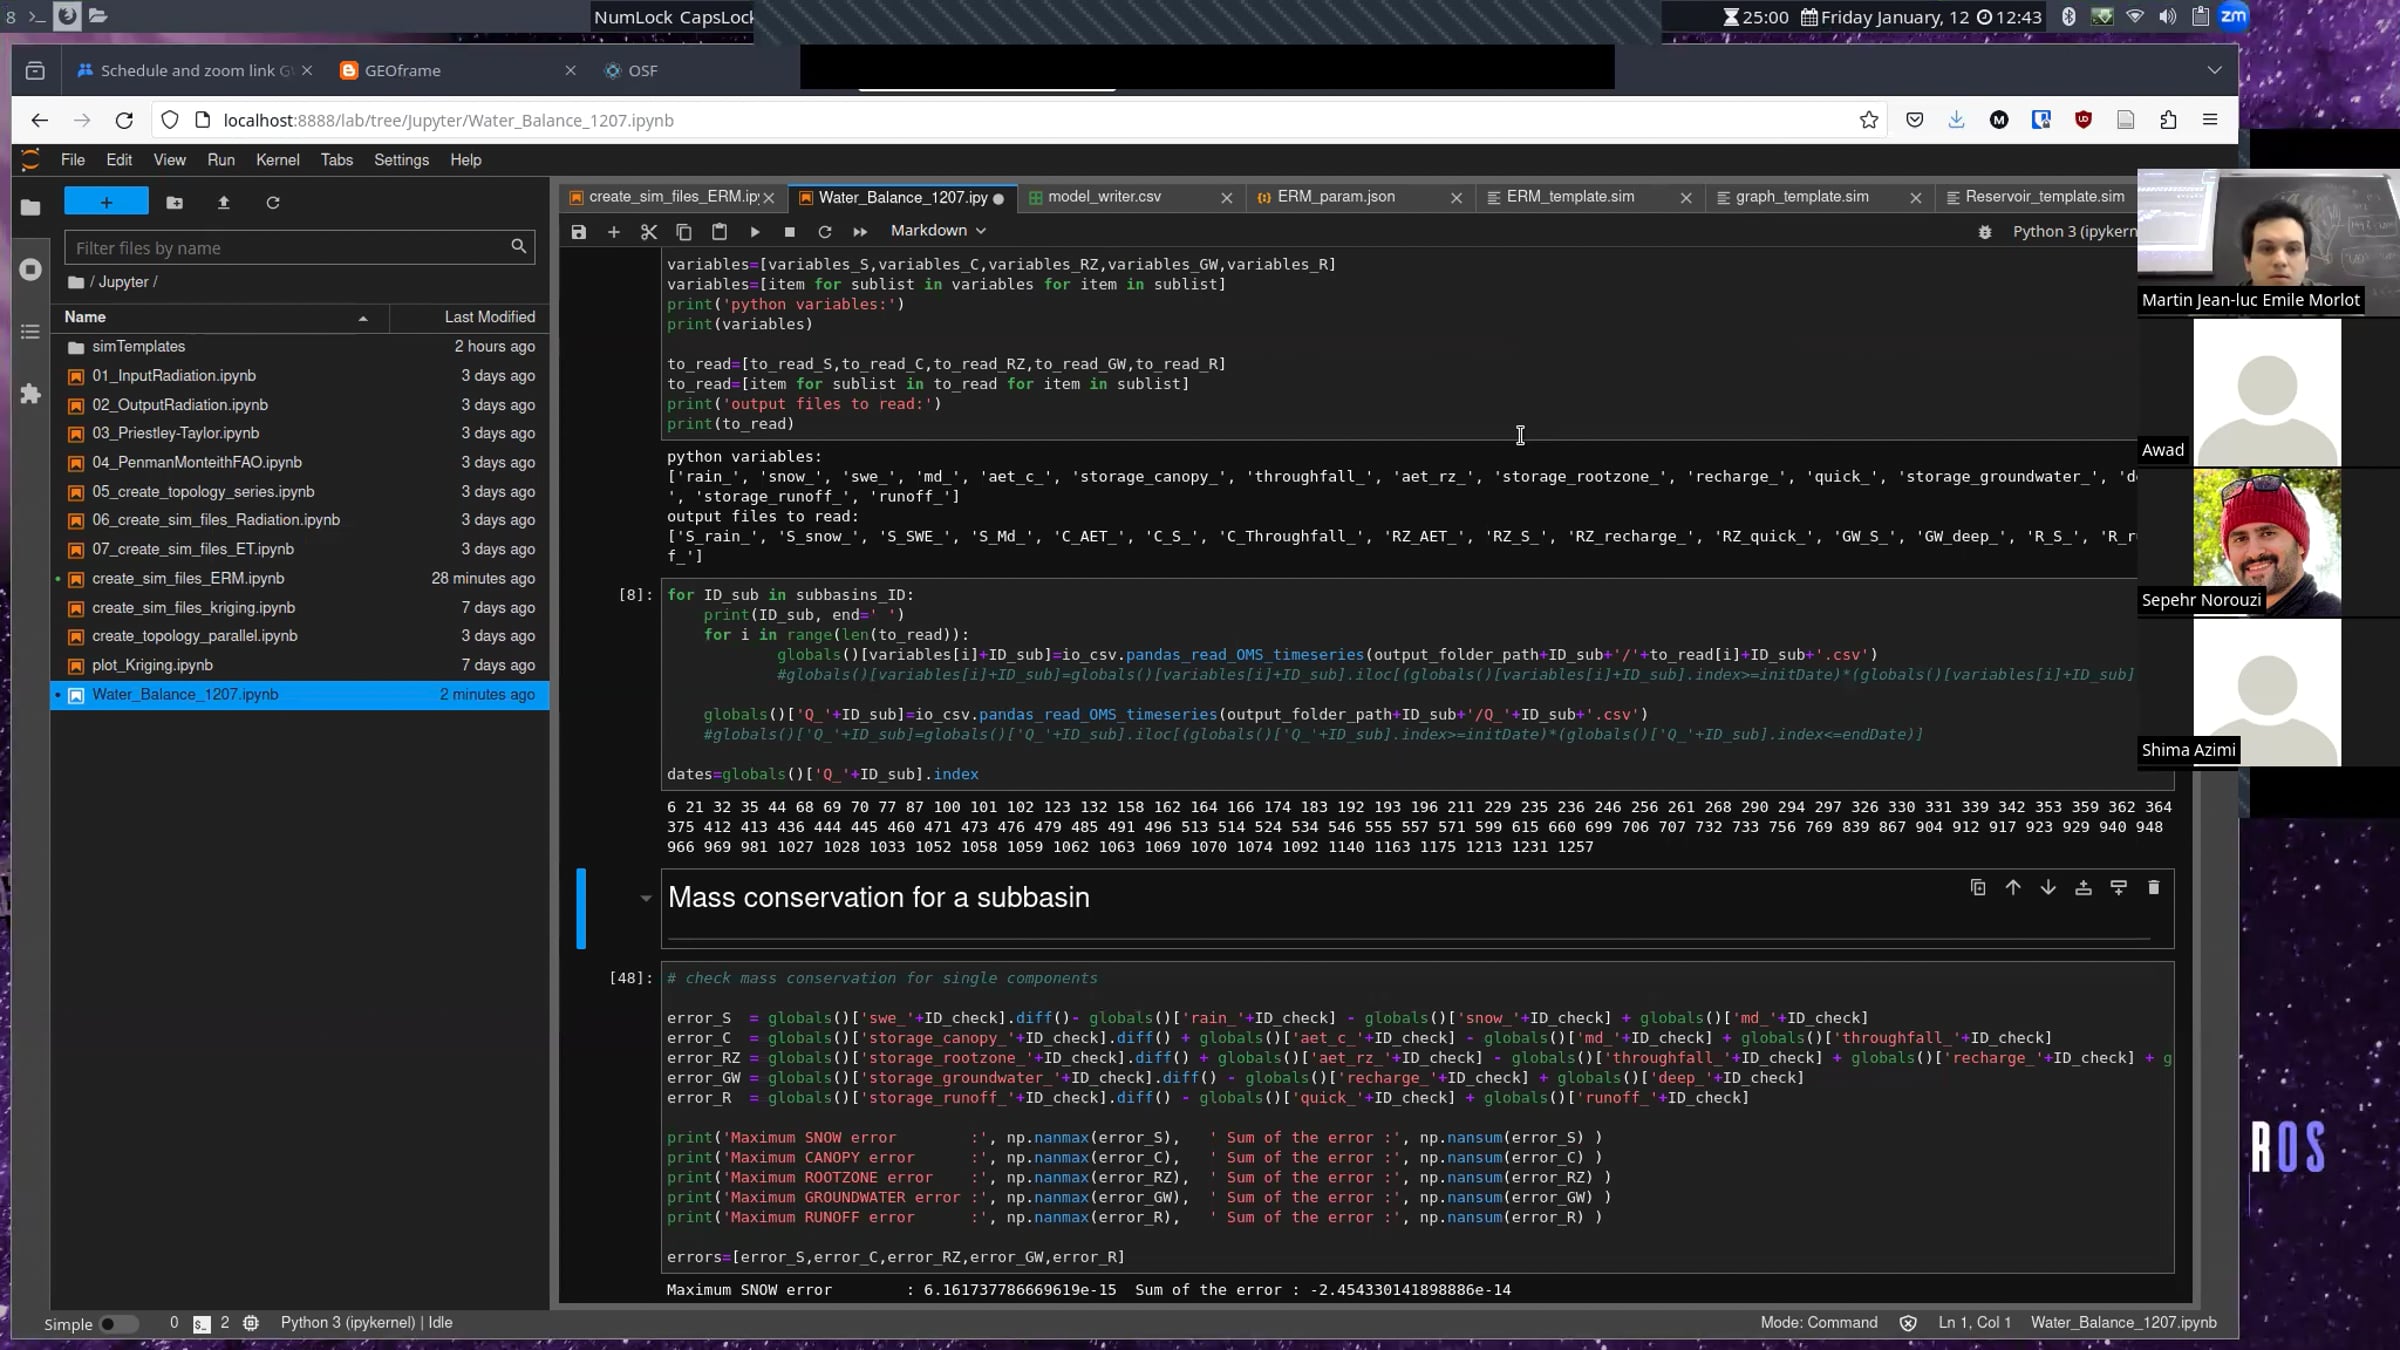Bookmark the page with the star icon

(x=1869, y=120)
